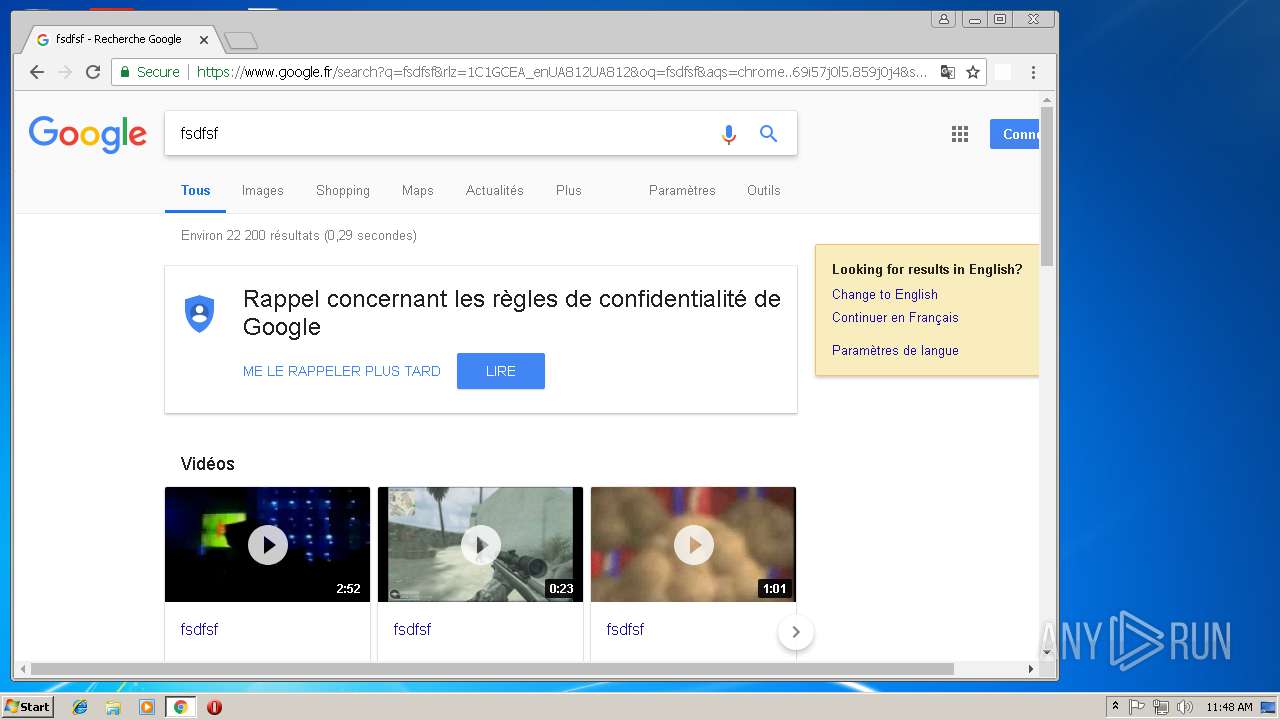1280x720 pixels.
Task: Click the green Secure padlock icon
Action: [125, 72]
